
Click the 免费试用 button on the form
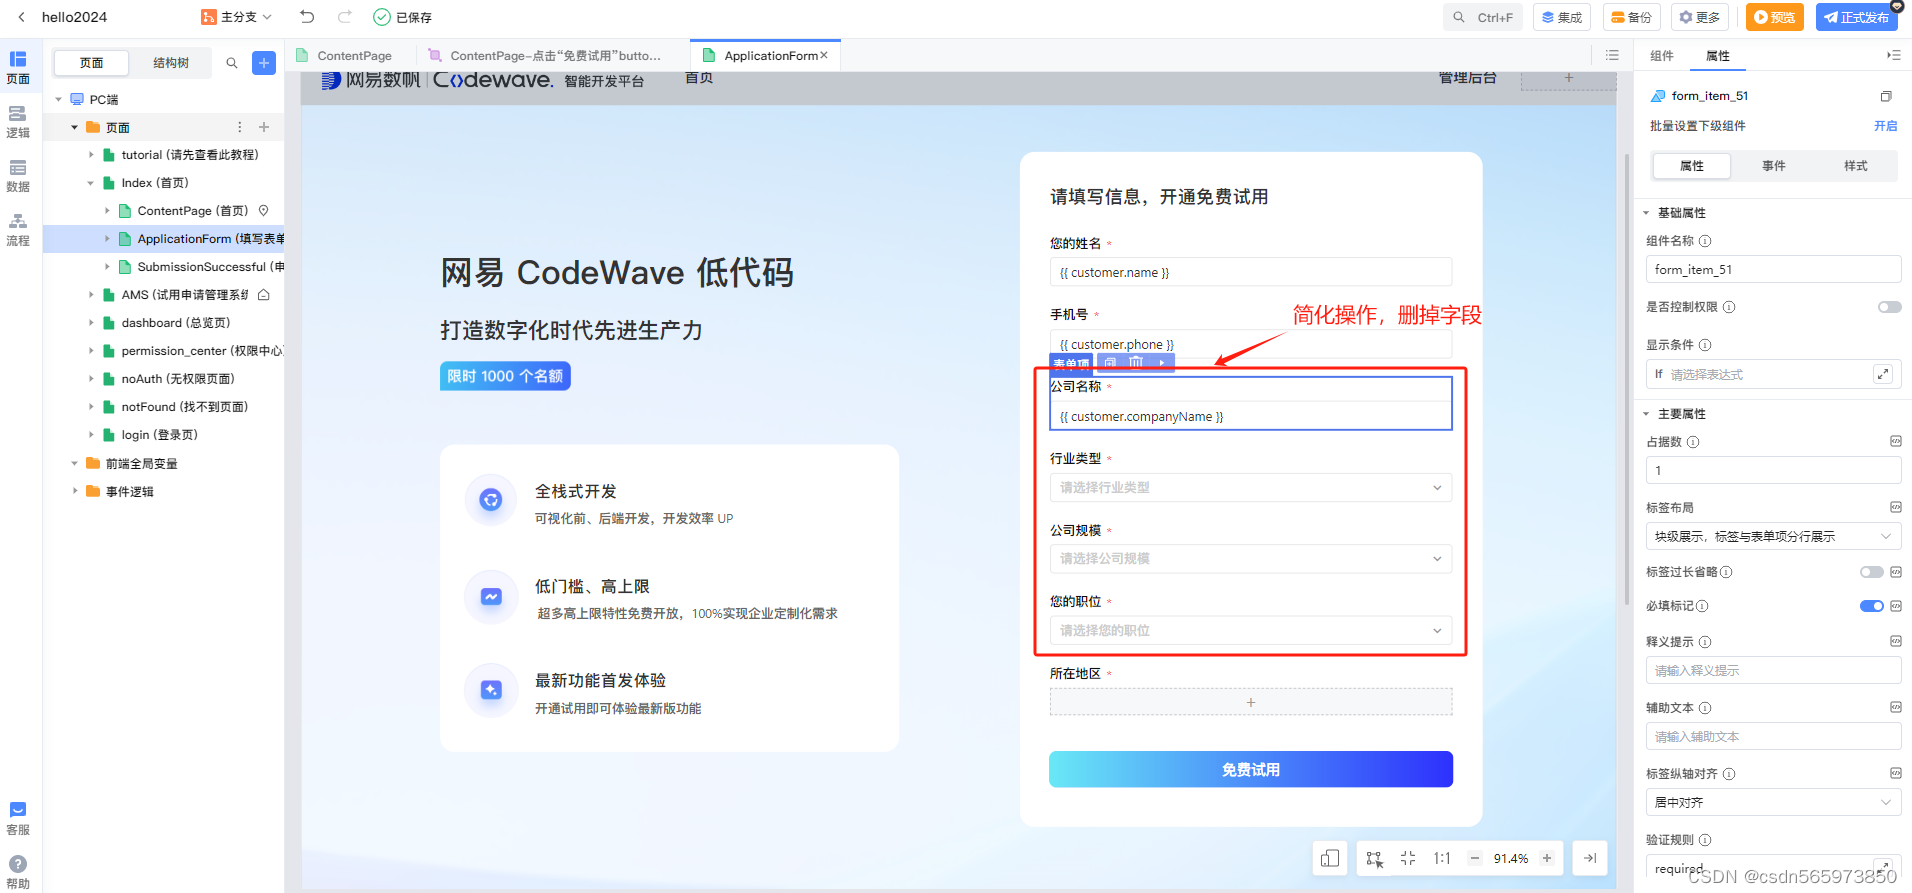[1251, 769]
